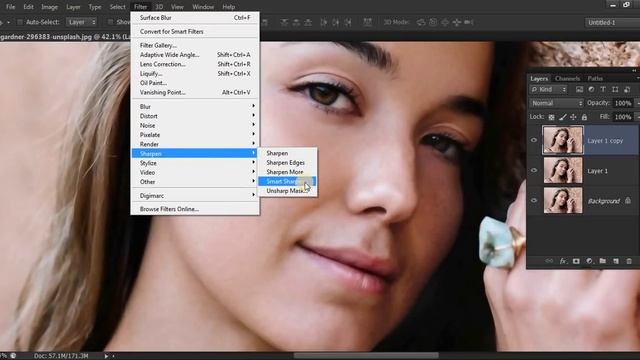Select Background layer thumbnail
The height and width of the screenshot is (360, 640).
click(x=563, y=200)
